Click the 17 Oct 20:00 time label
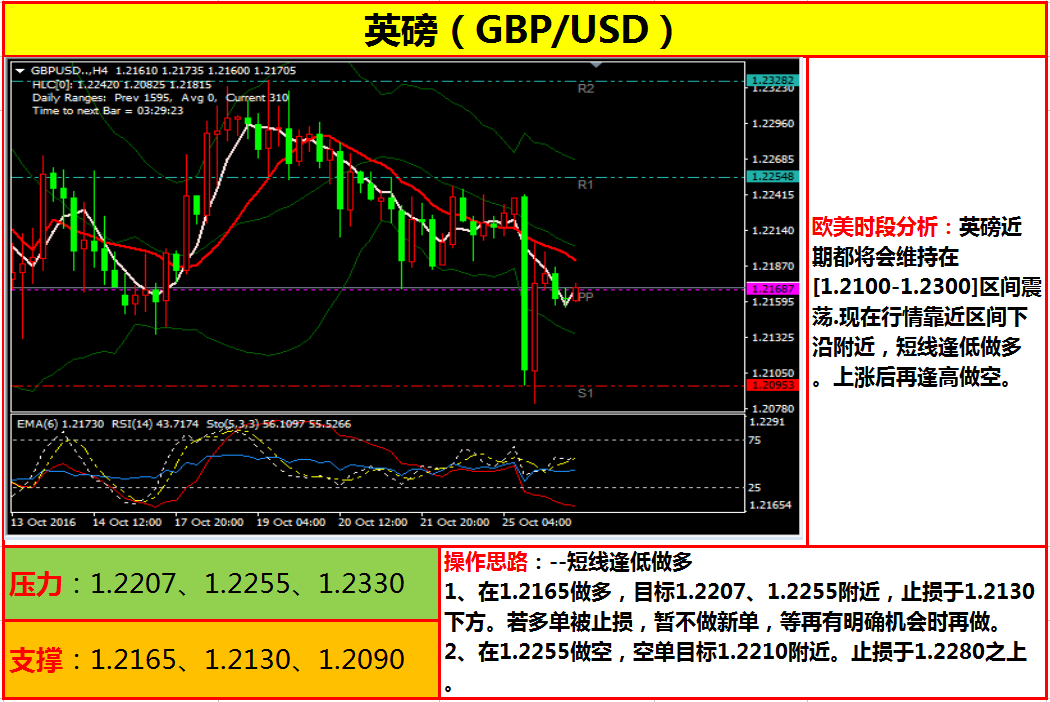Screen dimensions: 1050x702 (209, 522)
